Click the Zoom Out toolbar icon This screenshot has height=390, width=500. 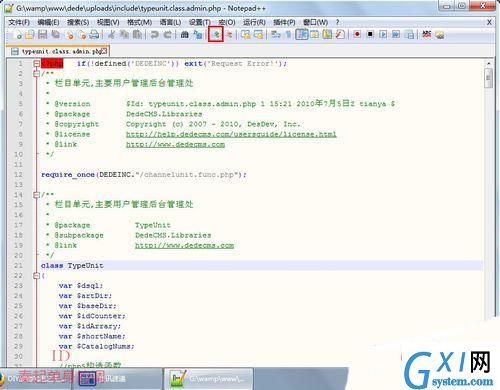[x=229, y=35]
